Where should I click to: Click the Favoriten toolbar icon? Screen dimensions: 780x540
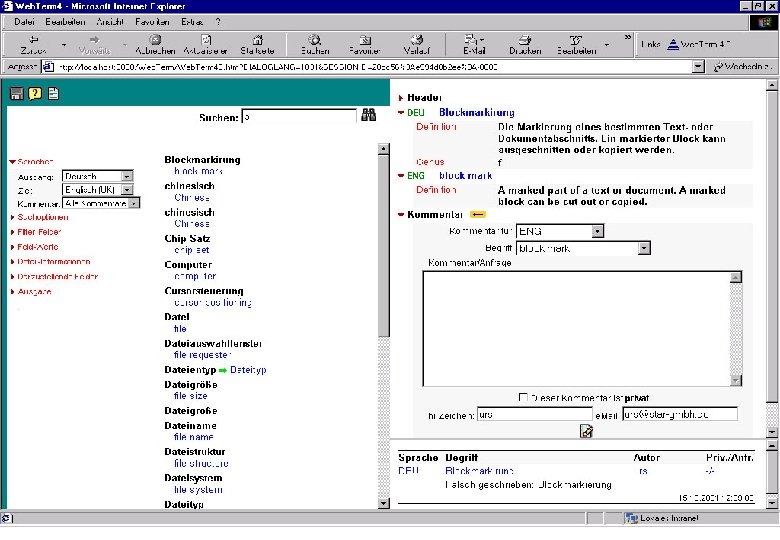(364, 44)
